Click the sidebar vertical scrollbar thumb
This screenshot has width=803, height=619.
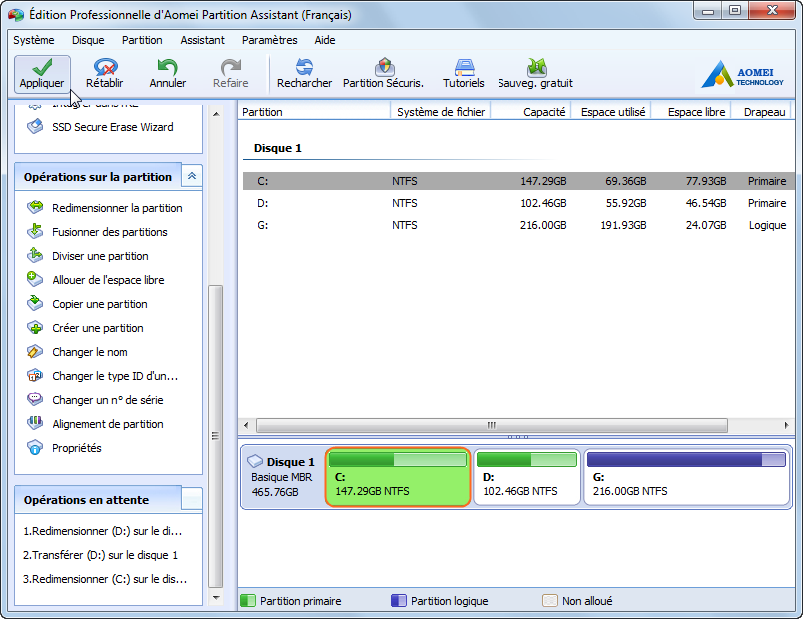[216, 436]
